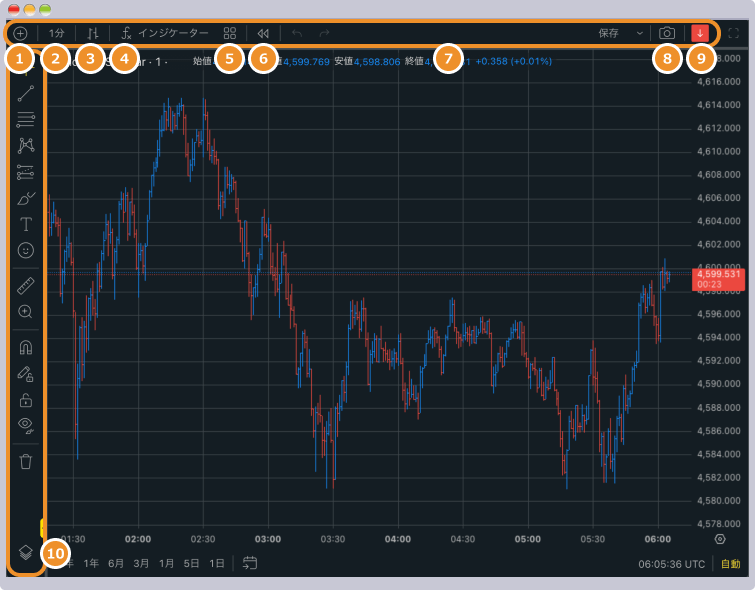Viewport: 755px width, 590px height.
Task: Toggle magnet mode
Action: point(26,347)
